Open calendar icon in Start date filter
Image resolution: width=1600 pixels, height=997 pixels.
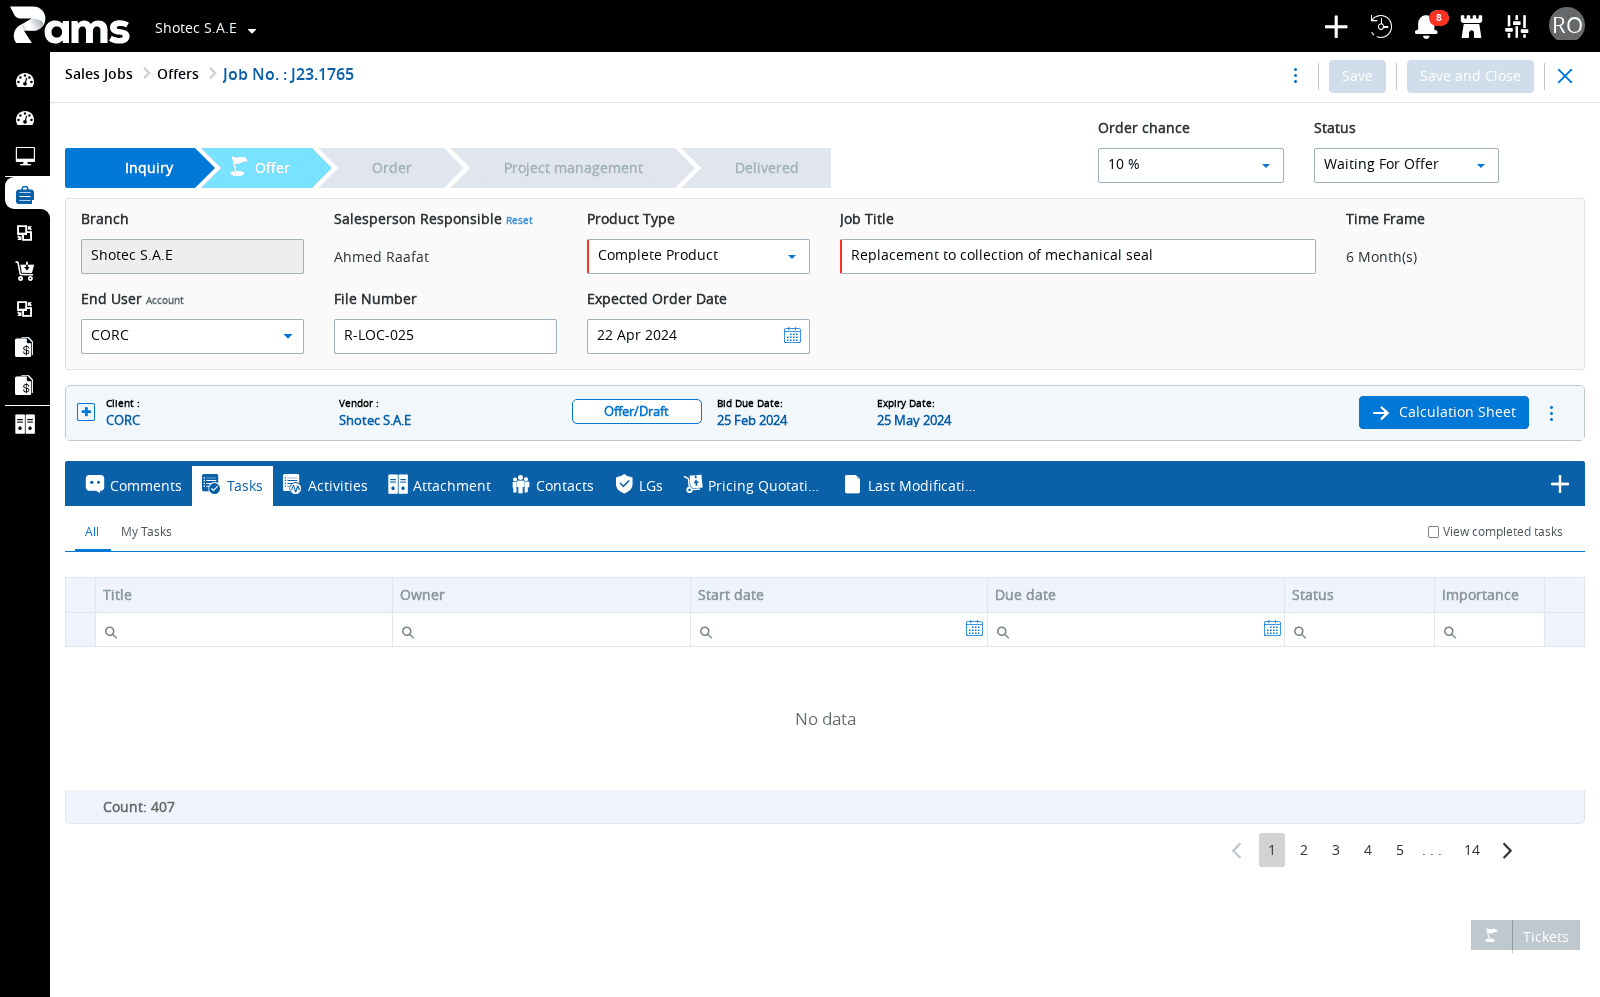pyautogui.click(x=974, y=629)
